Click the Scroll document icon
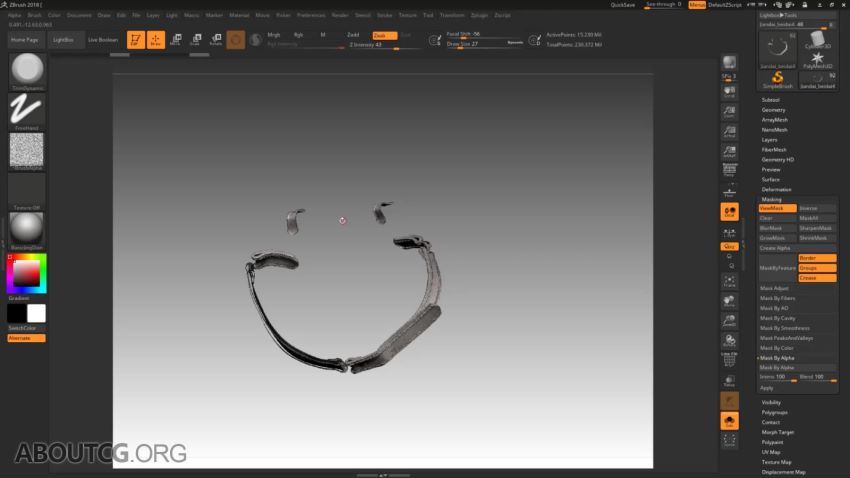850x478 pixels. [x=730, y=92]
